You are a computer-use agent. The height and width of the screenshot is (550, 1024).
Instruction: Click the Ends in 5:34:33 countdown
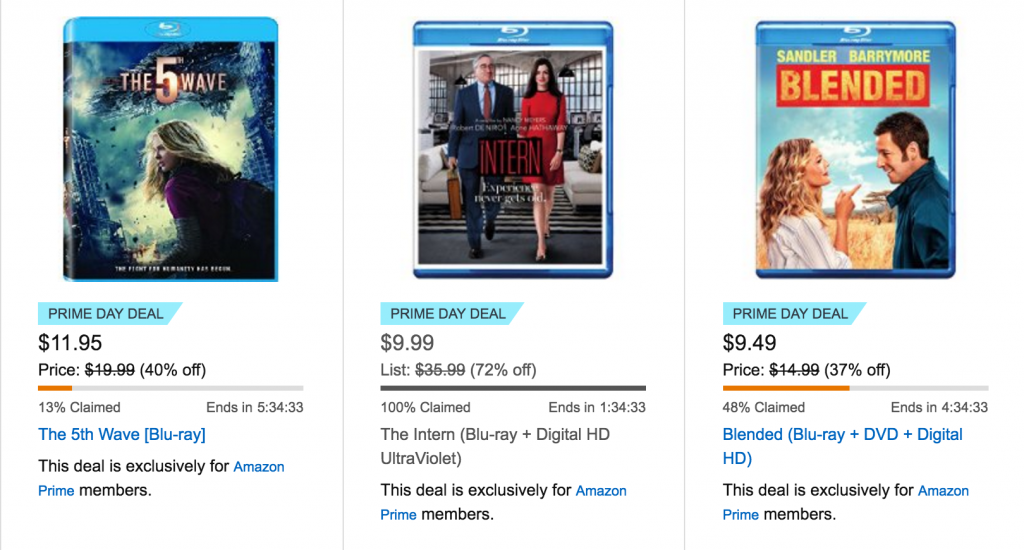pyautogui.click(x=255, y=408)
